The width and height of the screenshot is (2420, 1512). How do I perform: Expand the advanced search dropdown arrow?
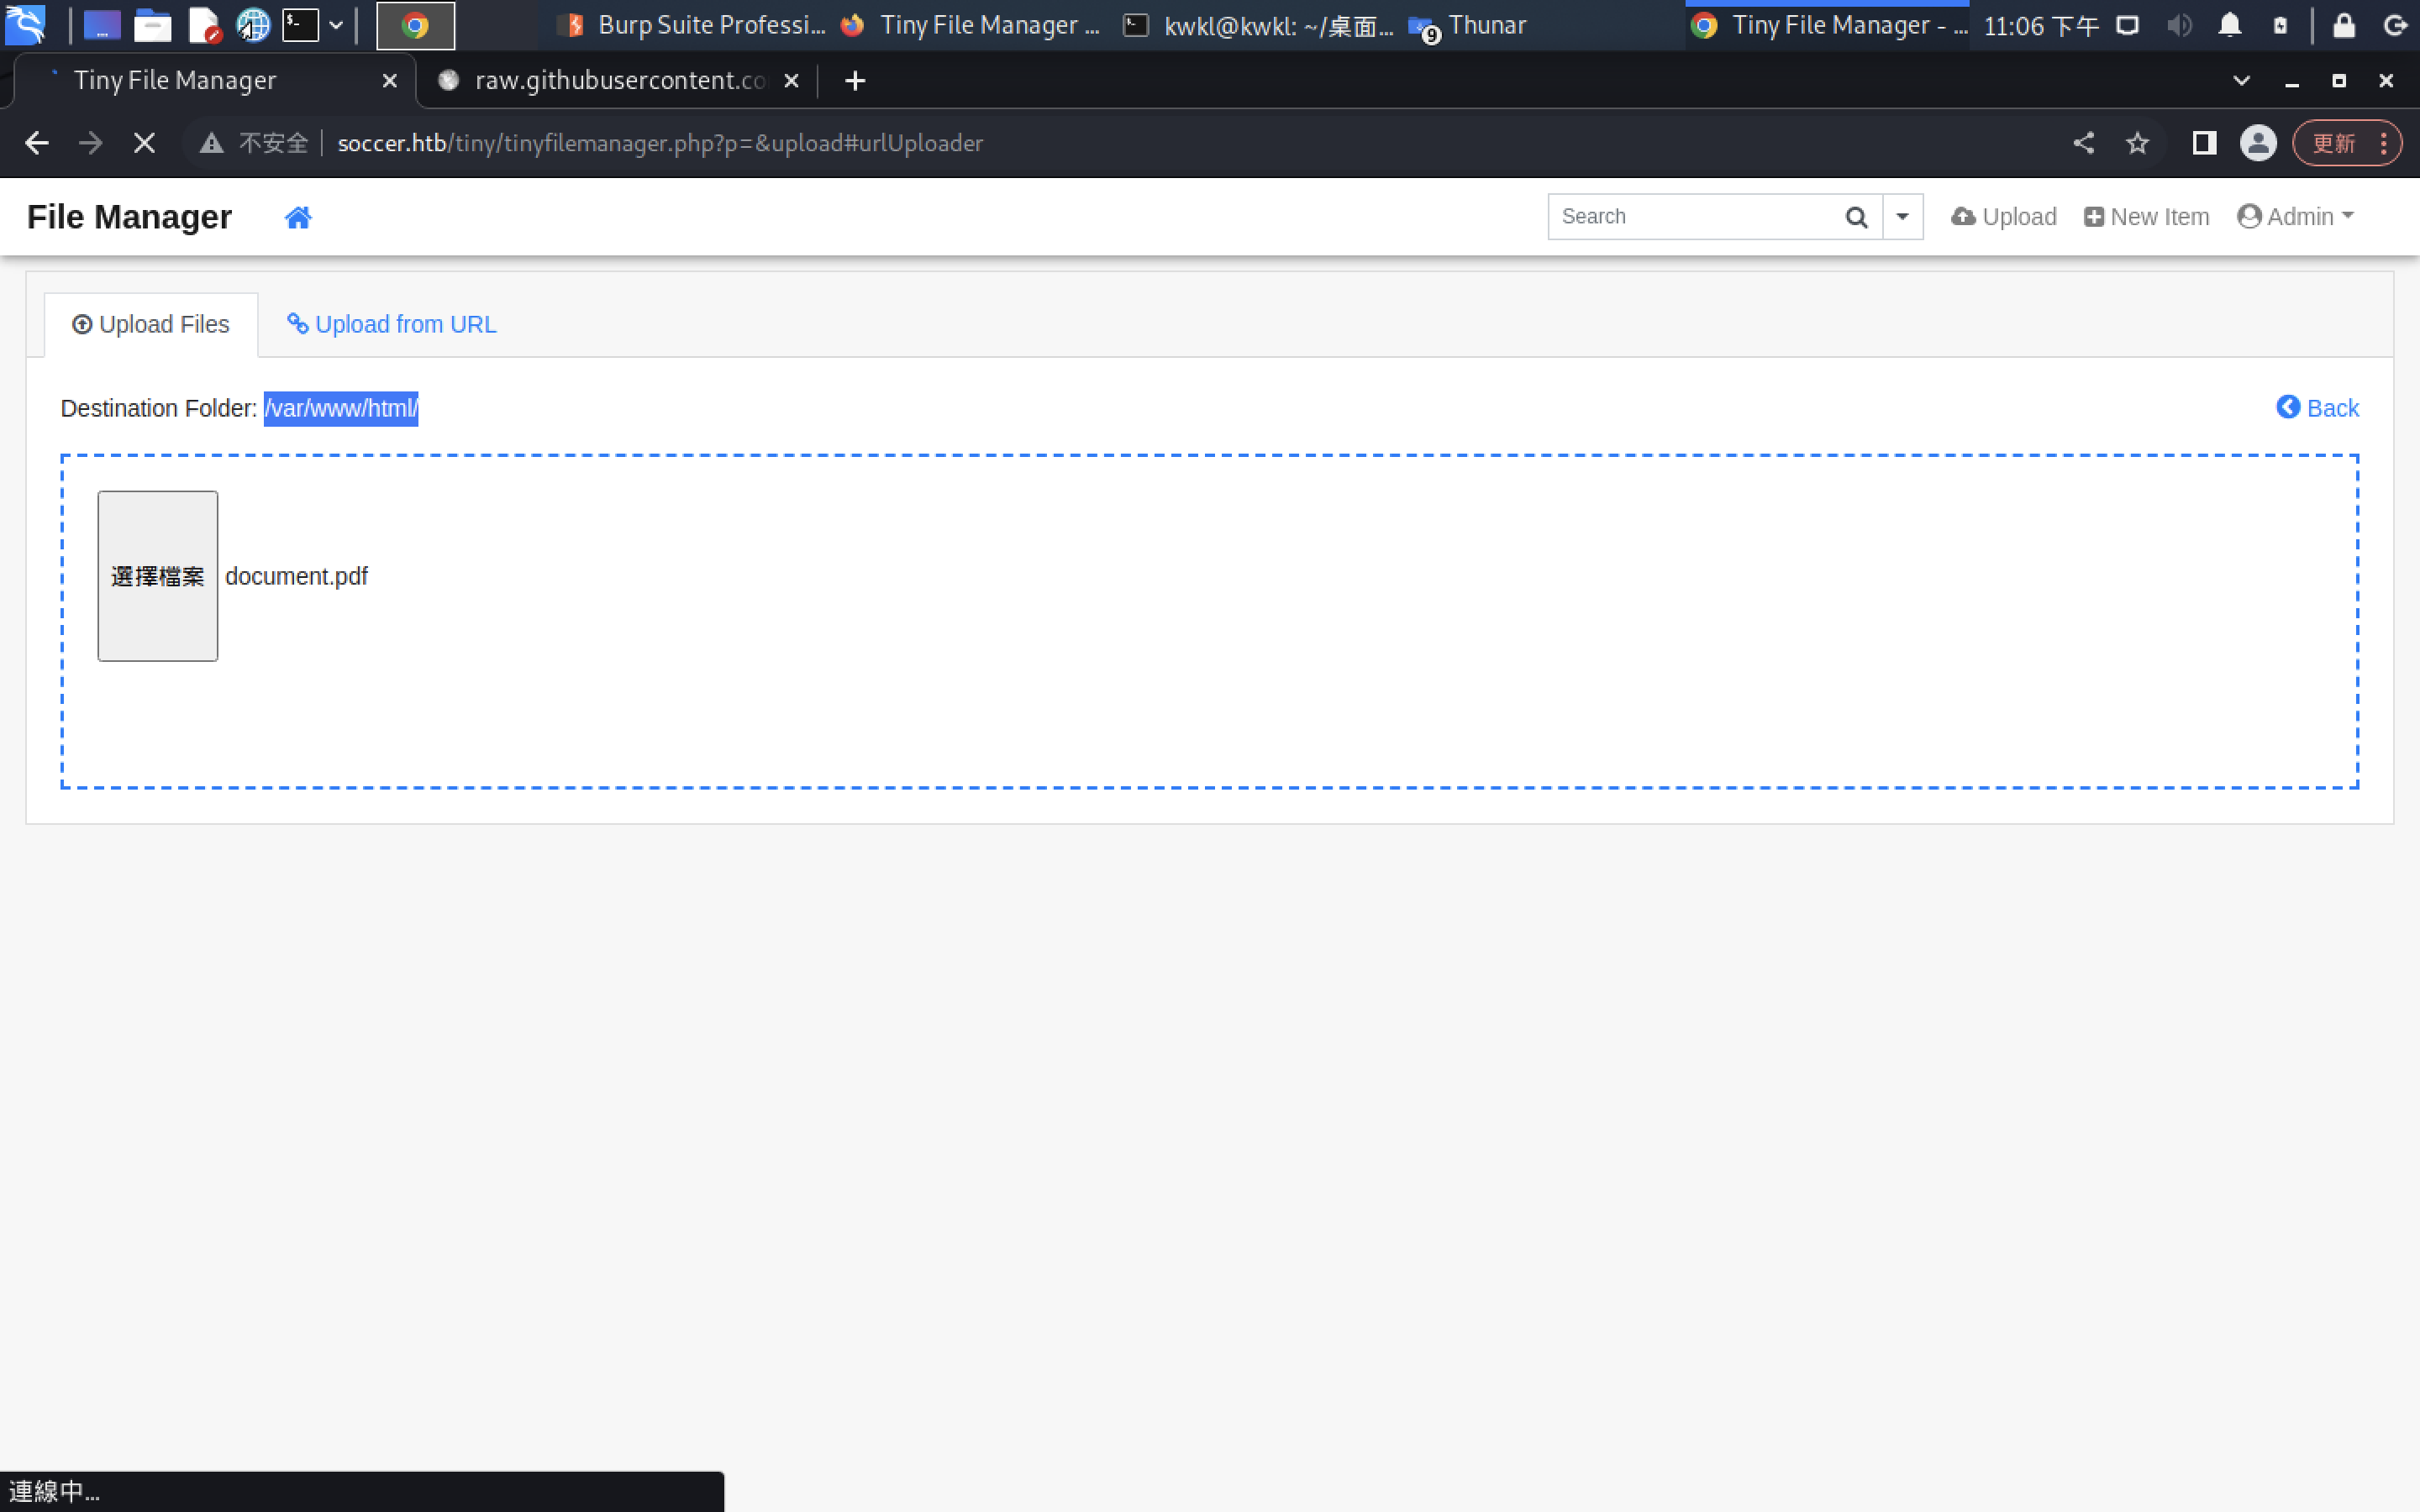coord(1902,217)
